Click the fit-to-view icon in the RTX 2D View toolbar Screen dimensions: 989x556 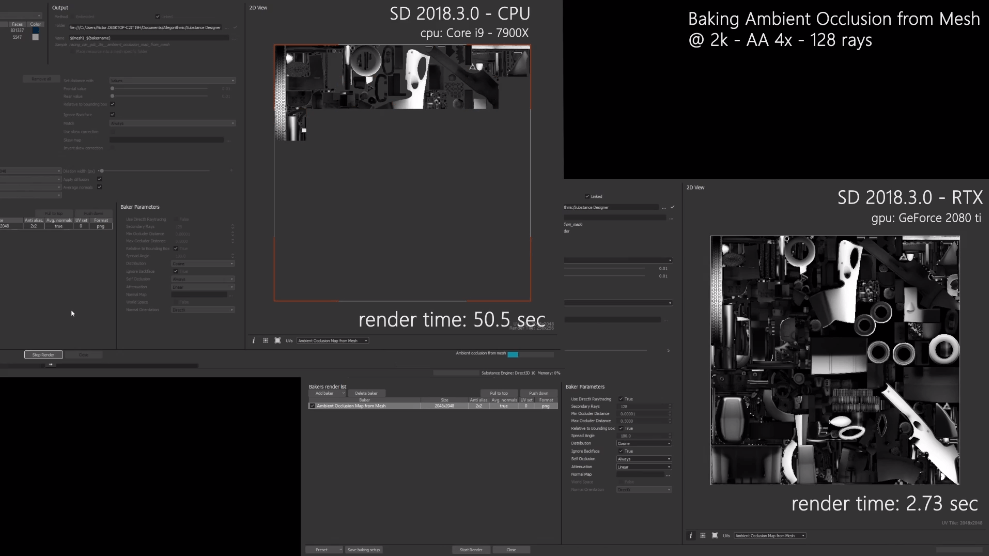pos(715,535)
